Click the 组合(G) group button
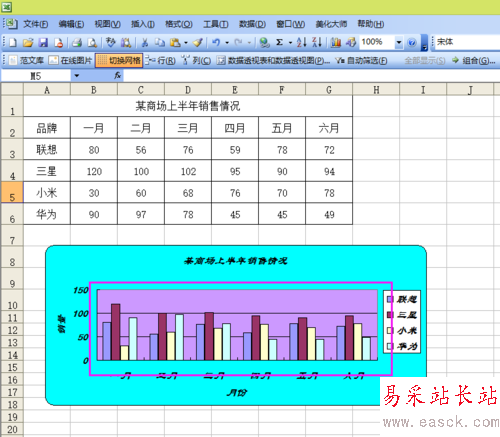Viewport: 500px width, 437px height. click(474, 60)
